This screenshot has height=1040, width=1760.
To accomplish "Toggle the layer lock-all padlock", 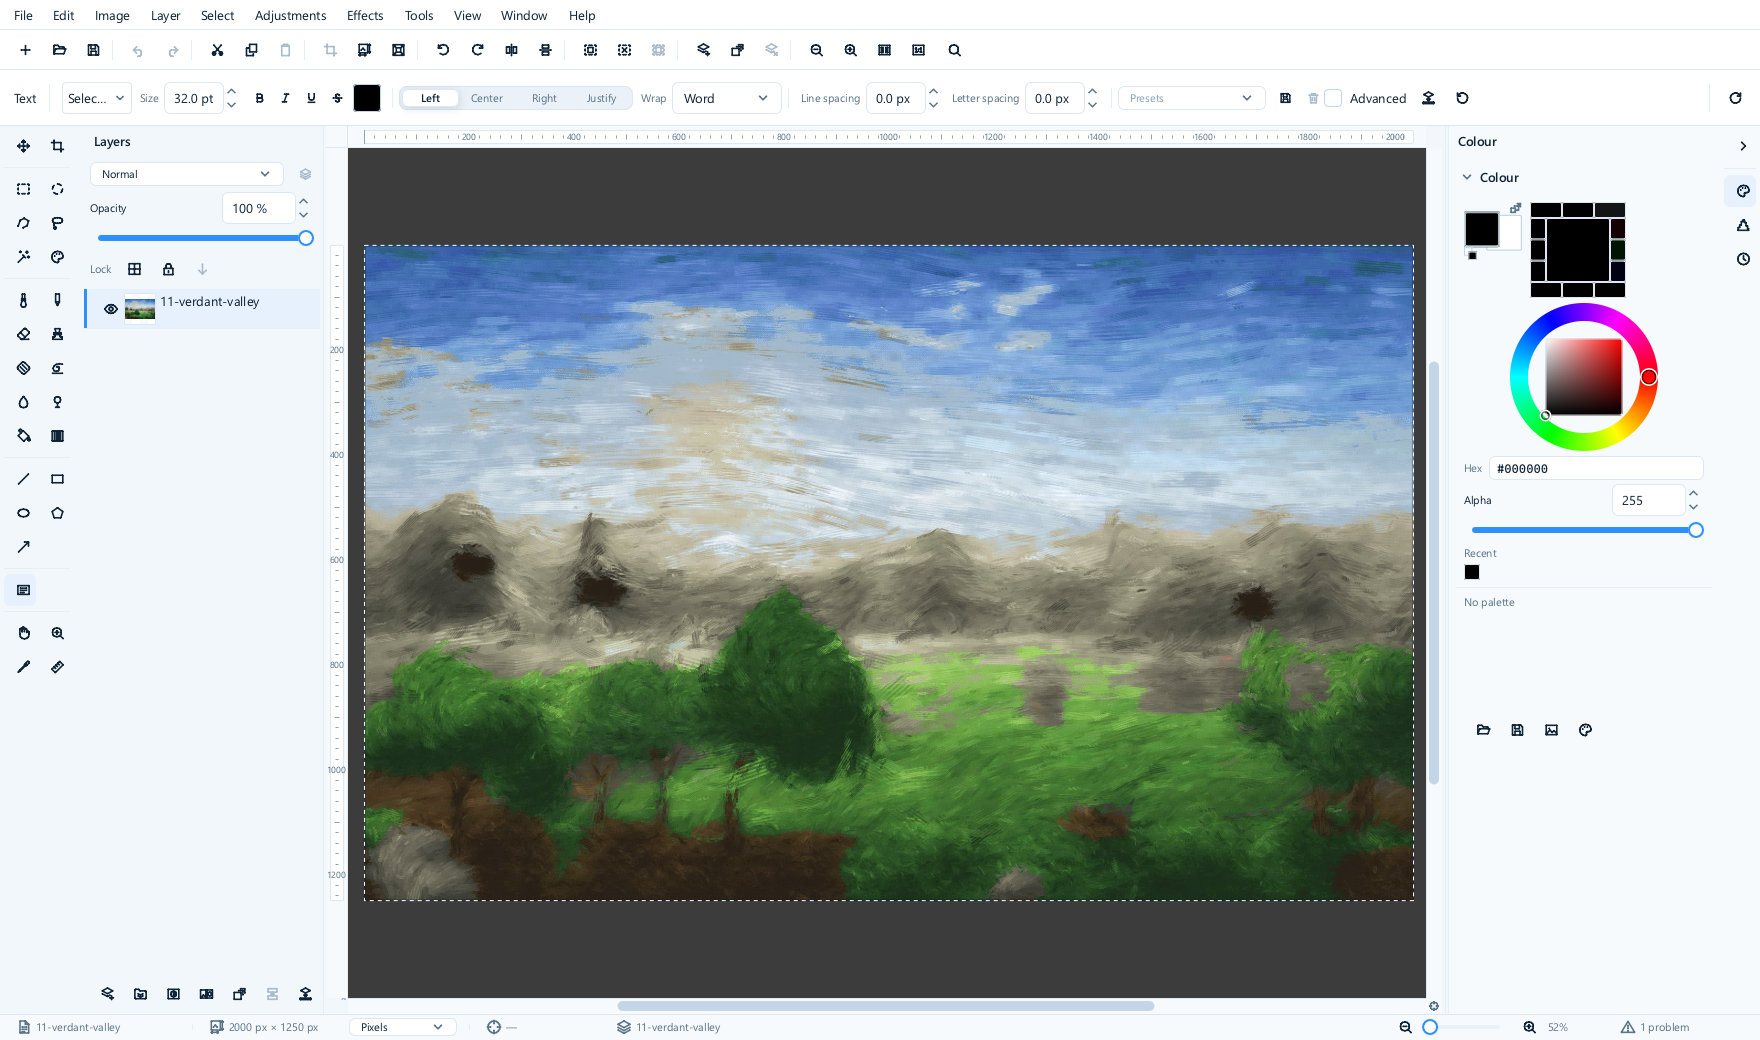I will click(168, 269).
